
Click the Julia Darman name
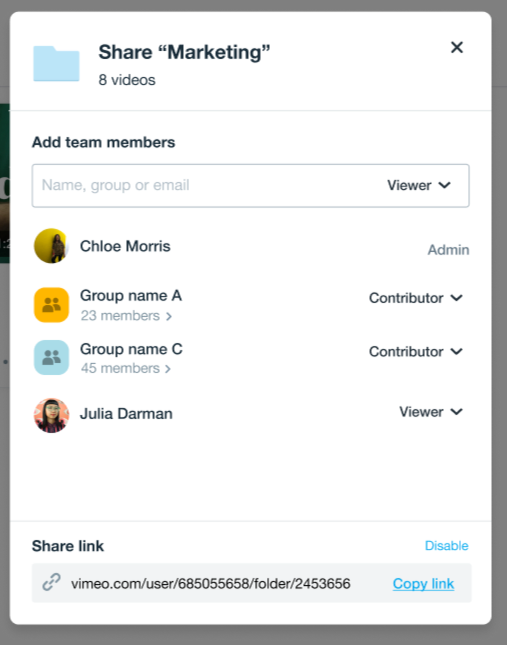coord(126,413)
